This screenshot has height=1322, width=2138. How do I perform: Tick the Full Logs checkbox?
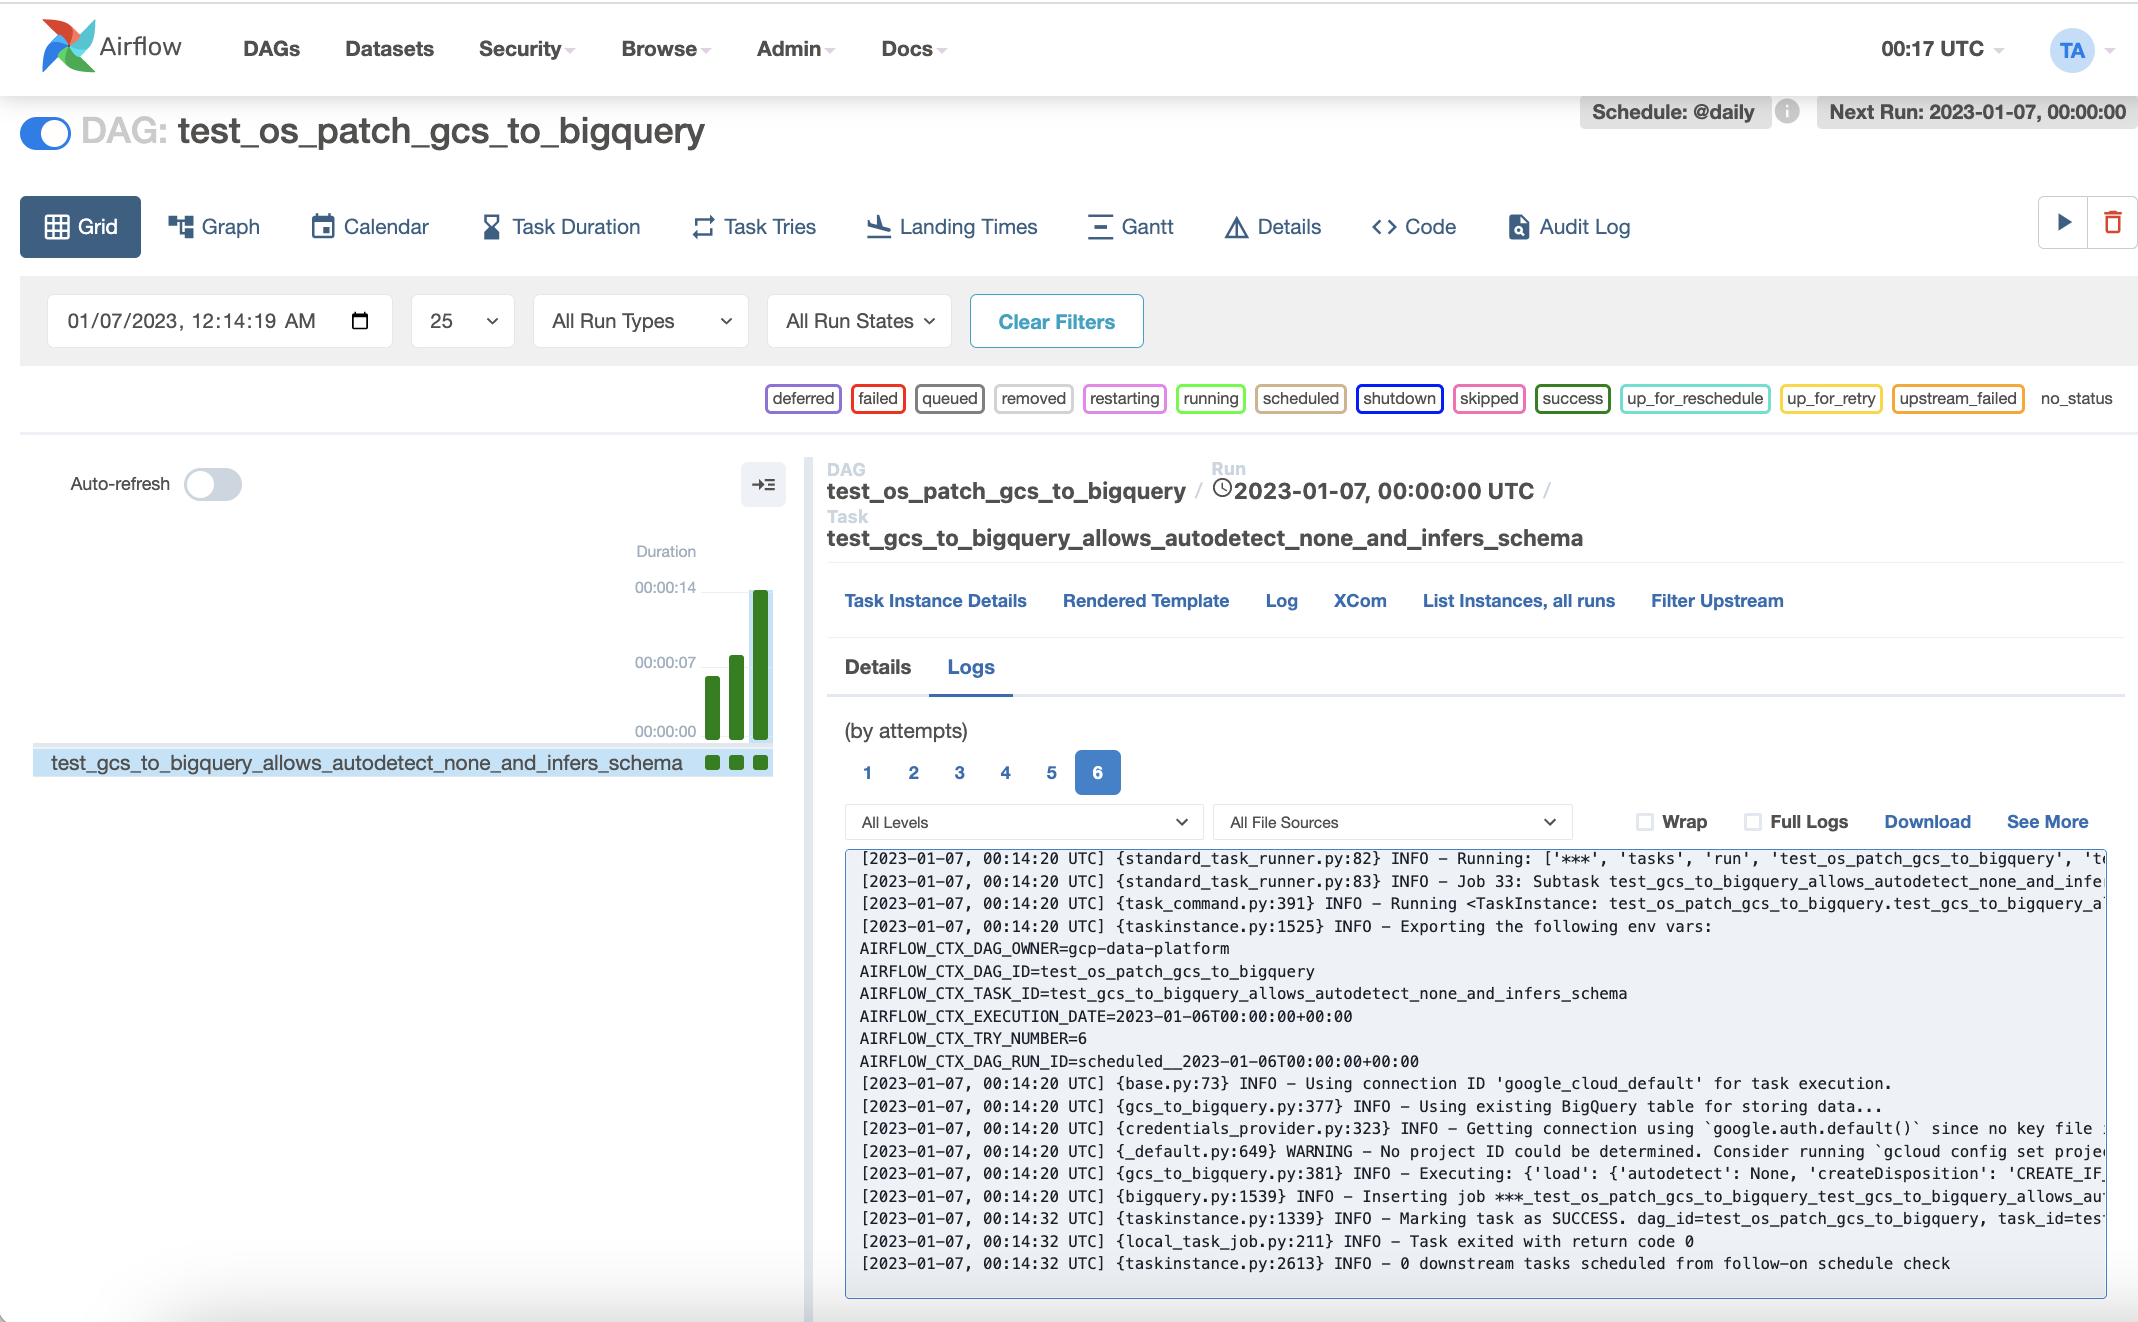[1753, 822]
